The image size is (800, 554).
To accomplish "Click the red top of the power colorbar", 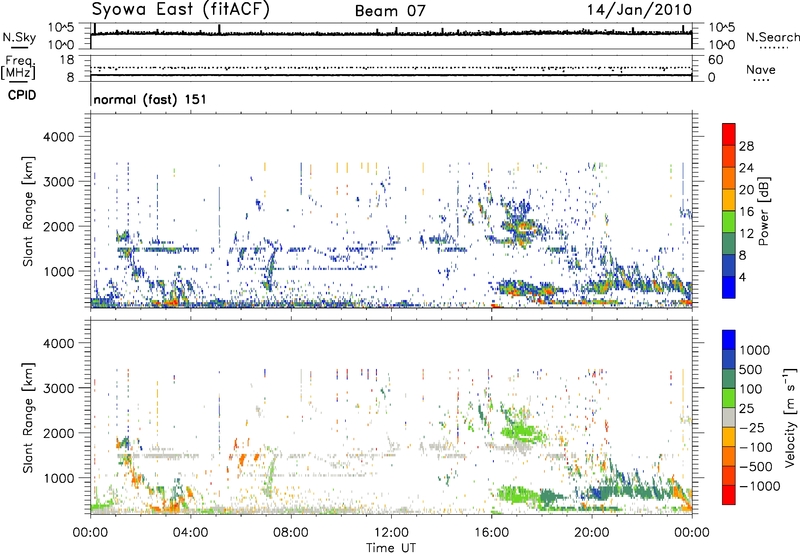I will coord(729,134).
